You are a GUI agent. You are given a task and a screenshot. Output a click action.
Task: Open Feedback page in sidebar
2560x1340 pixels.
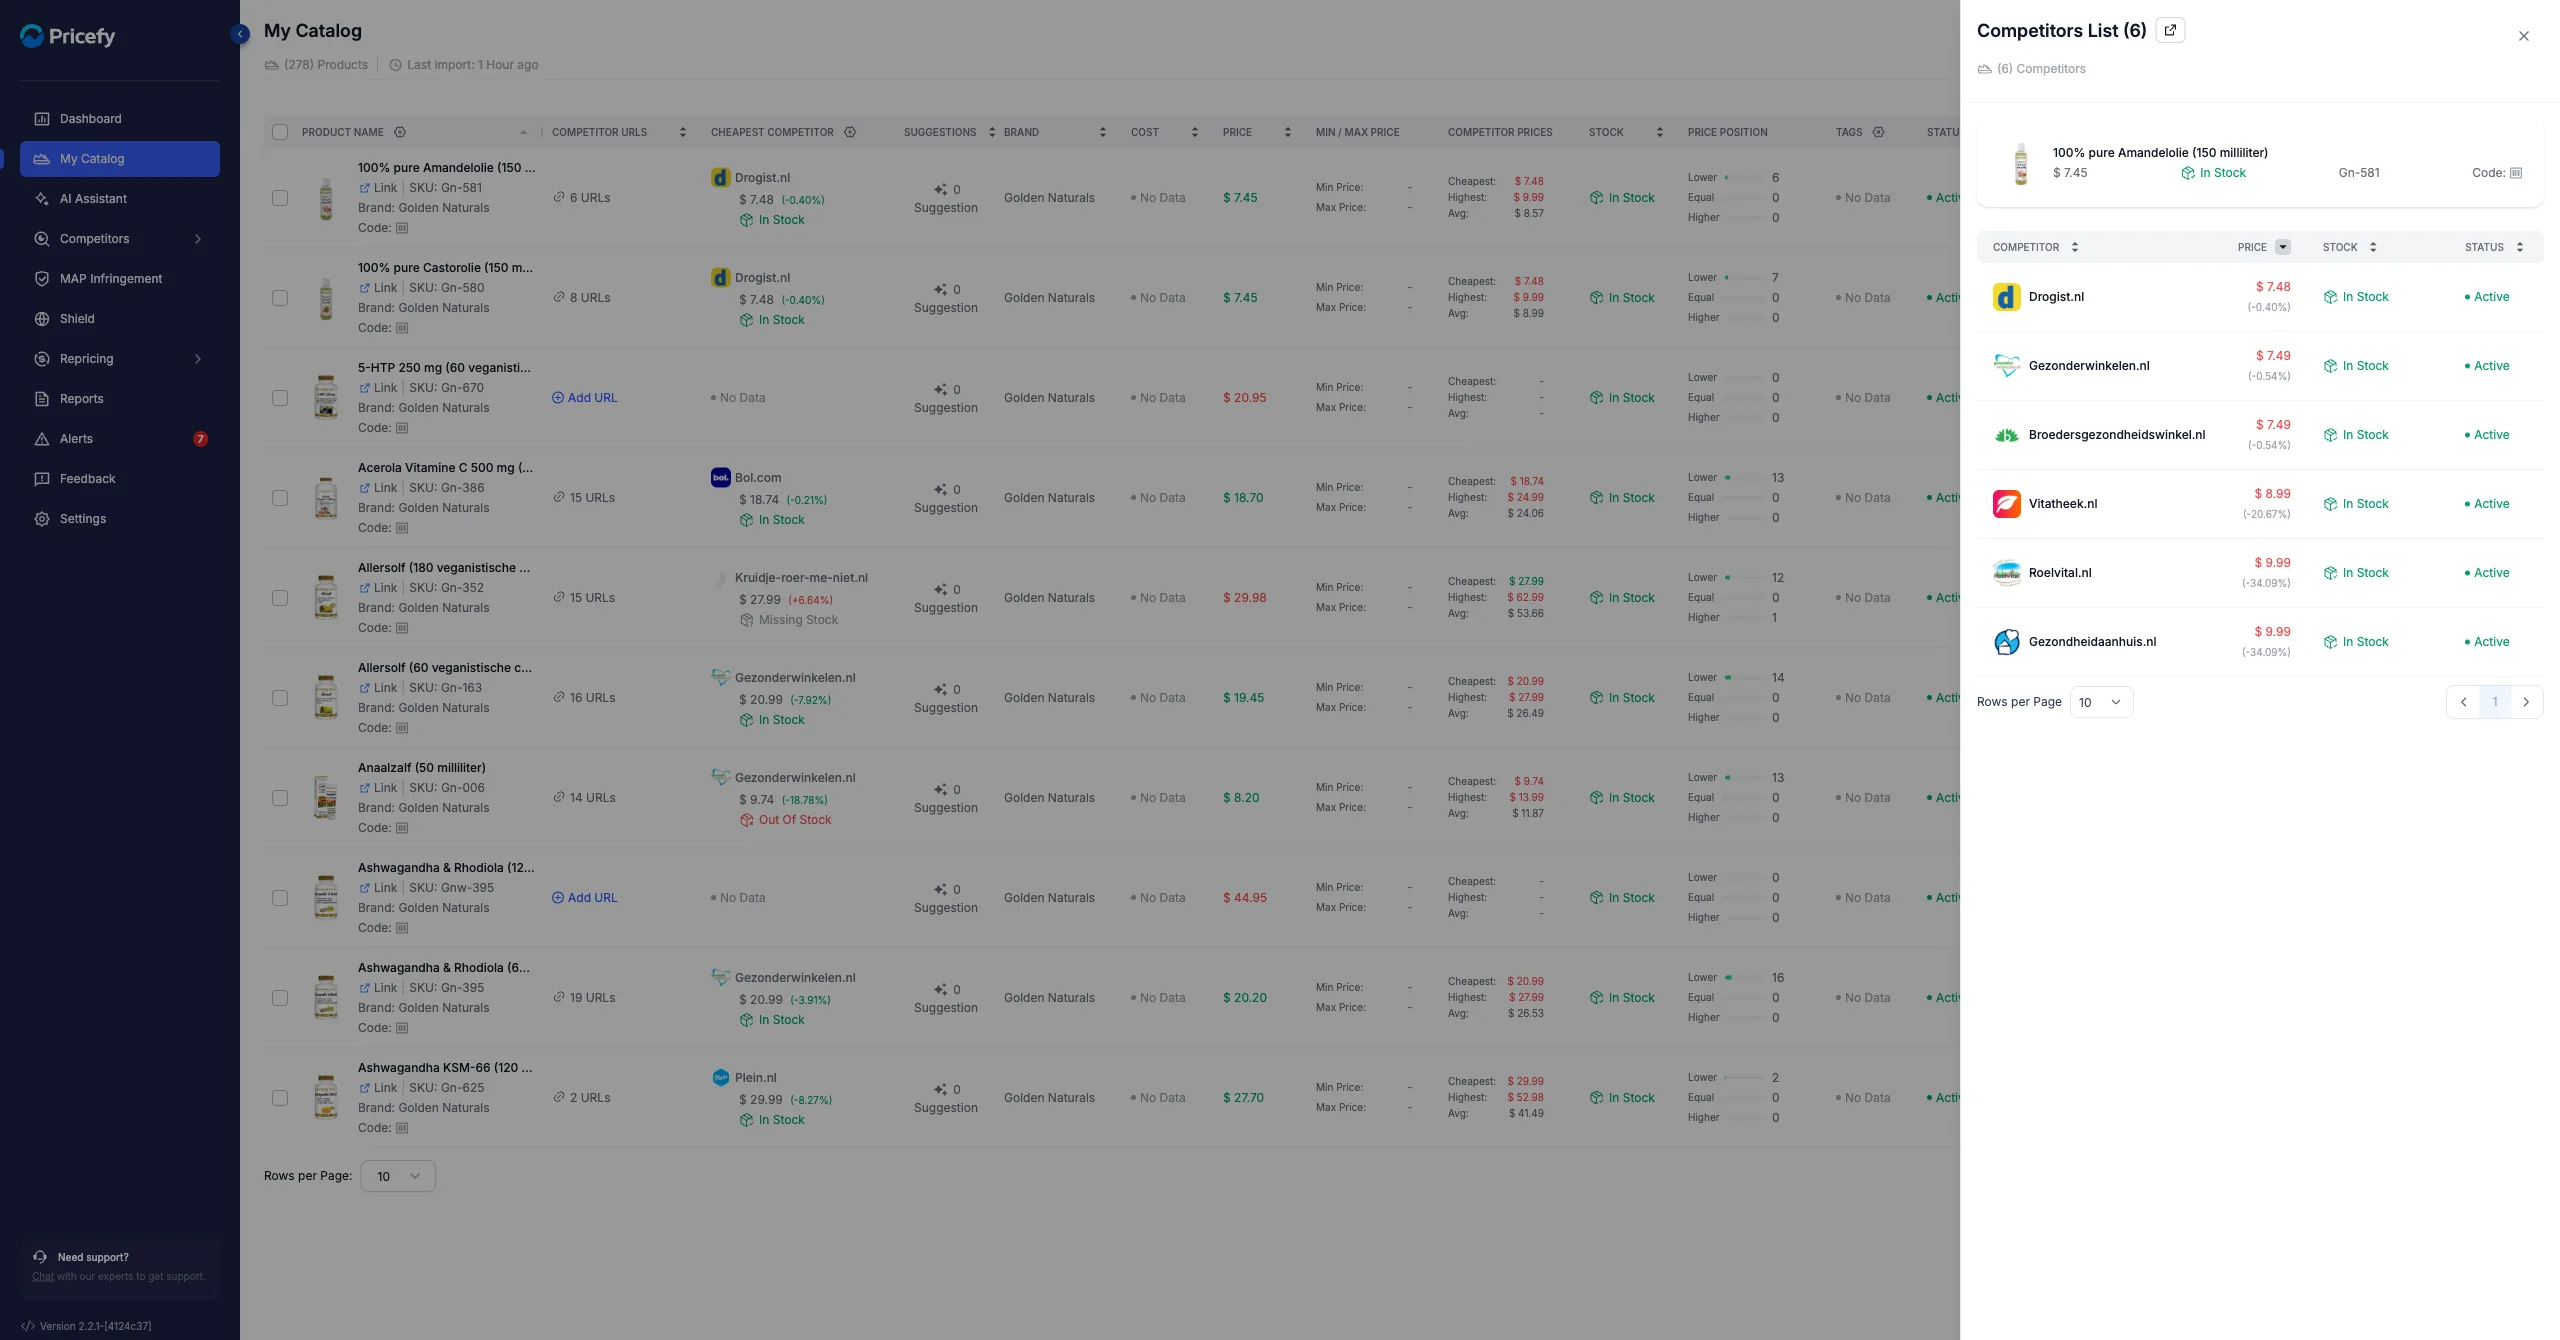(x=120, y=479)
